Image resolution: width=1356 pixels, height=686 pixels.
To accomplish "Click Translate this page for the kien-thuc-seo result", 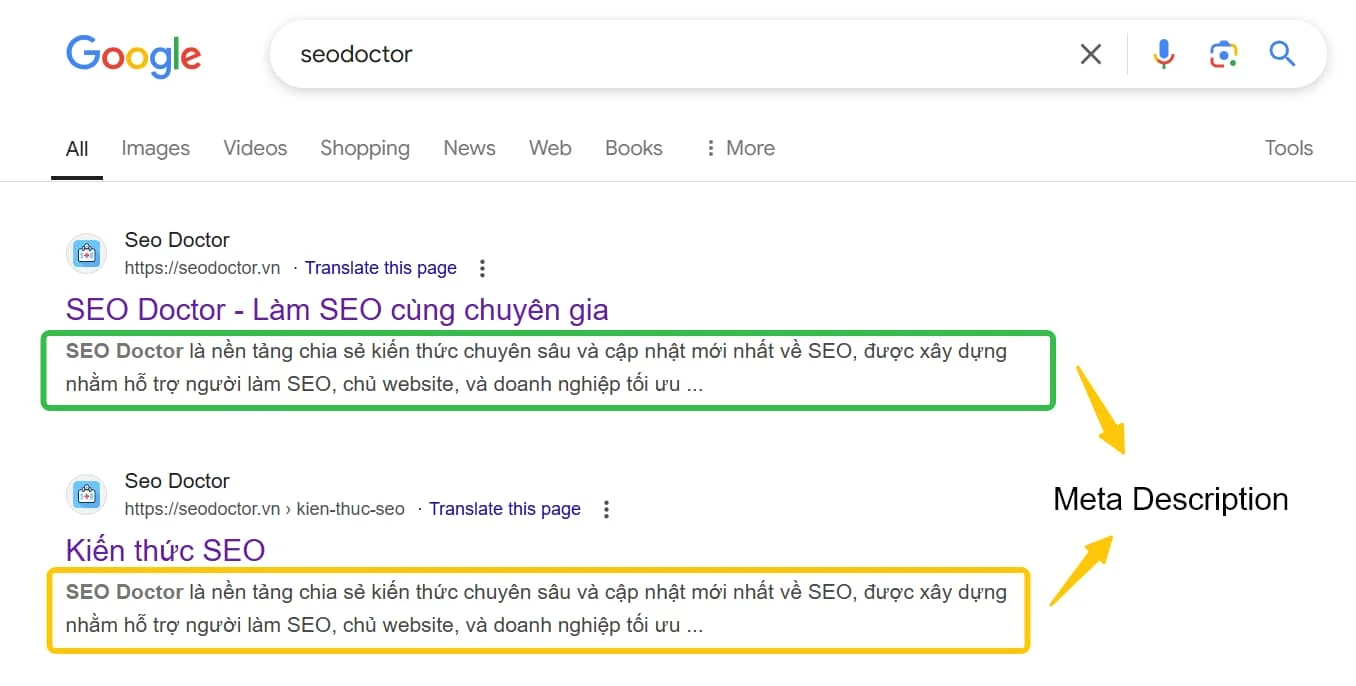I will coord(505,509).
